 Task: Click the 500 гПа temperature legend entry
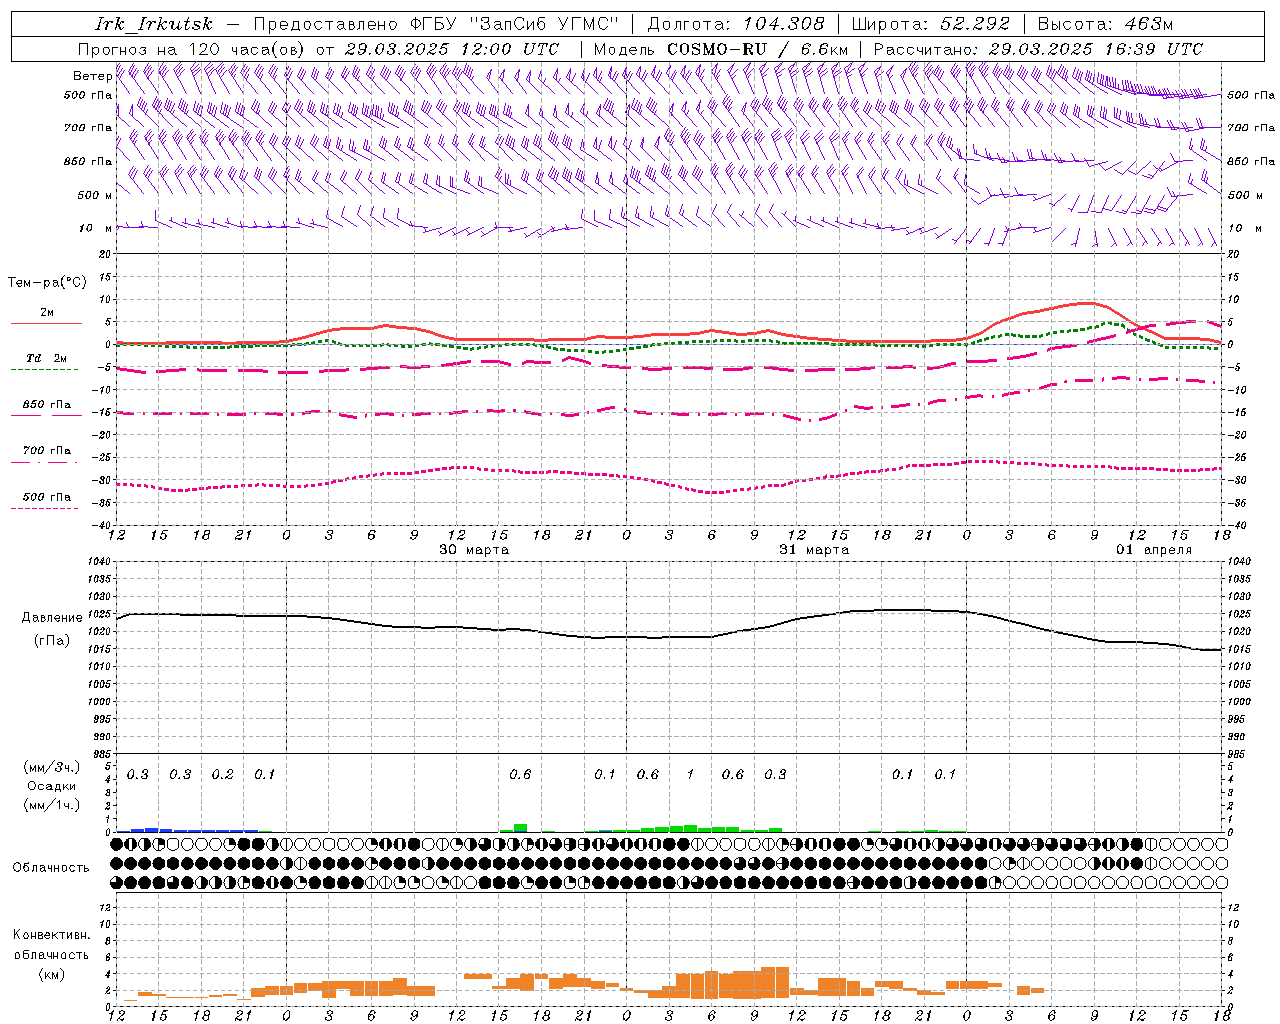pos(47,497)
